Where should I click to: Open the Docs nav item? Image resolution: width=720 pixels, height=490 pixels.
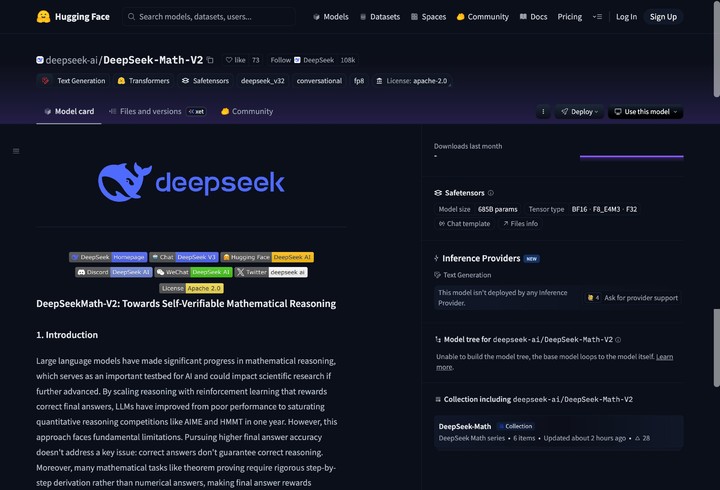point(533,17)
